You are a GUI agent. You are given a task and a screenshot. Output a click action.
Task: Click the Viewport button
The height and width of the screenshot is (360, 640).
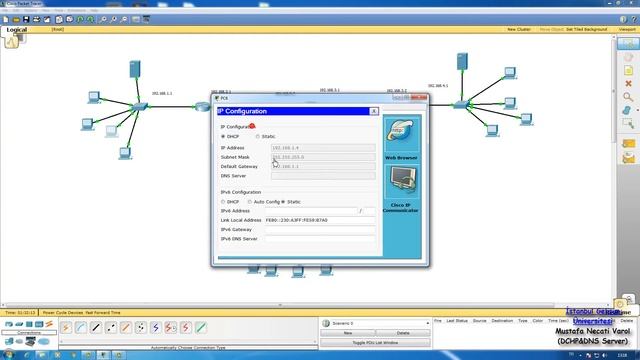[627, 29]
